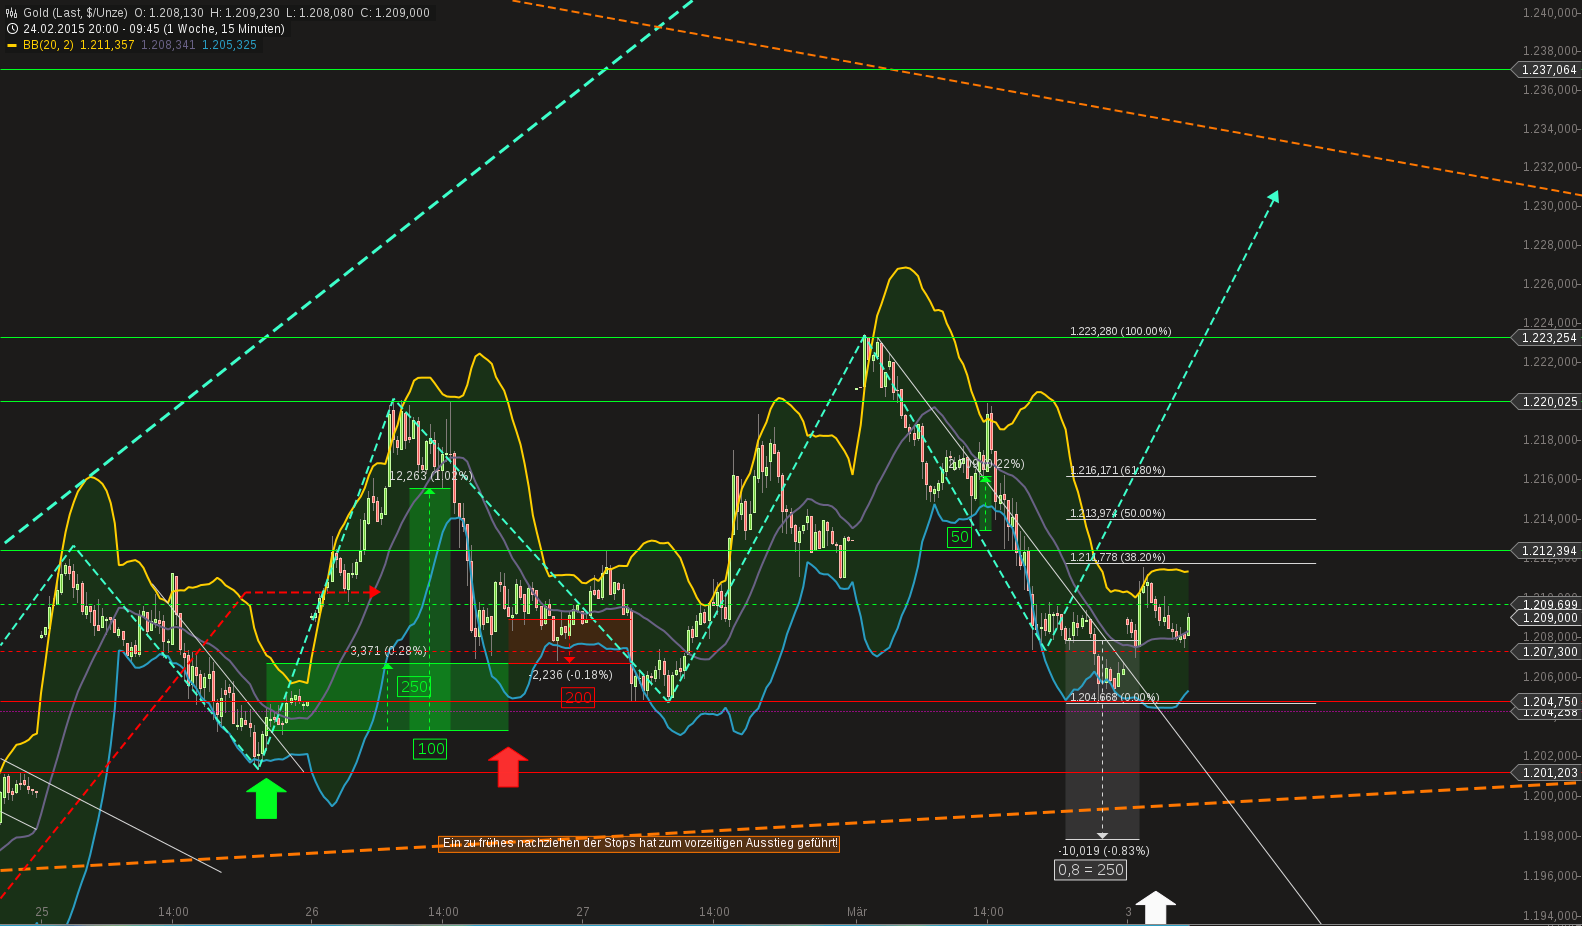This screenshot has width=1582, height=926.
Task: Select the green upward arrow marker
Action: click(266, 799)
